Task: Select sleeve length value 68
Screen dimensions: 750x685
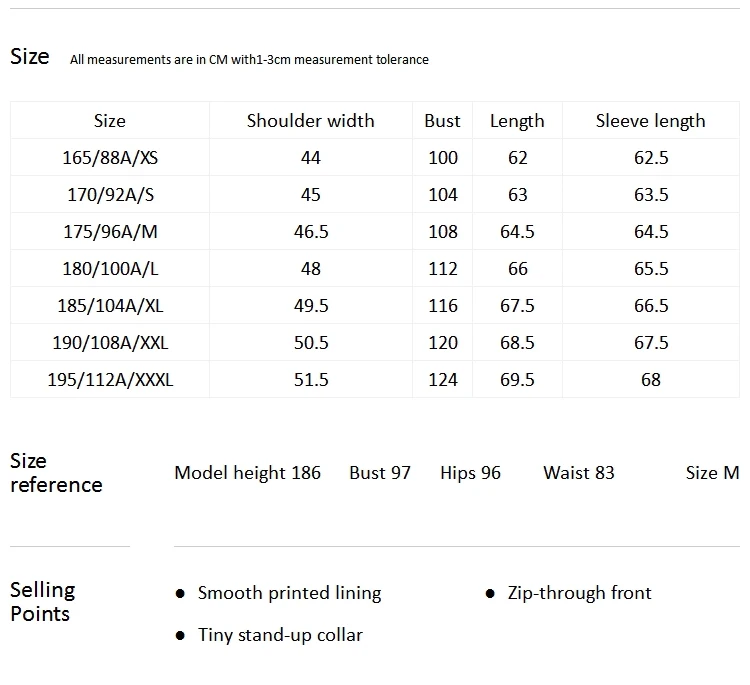Action: pyautogui.click(x=651, y=379)
